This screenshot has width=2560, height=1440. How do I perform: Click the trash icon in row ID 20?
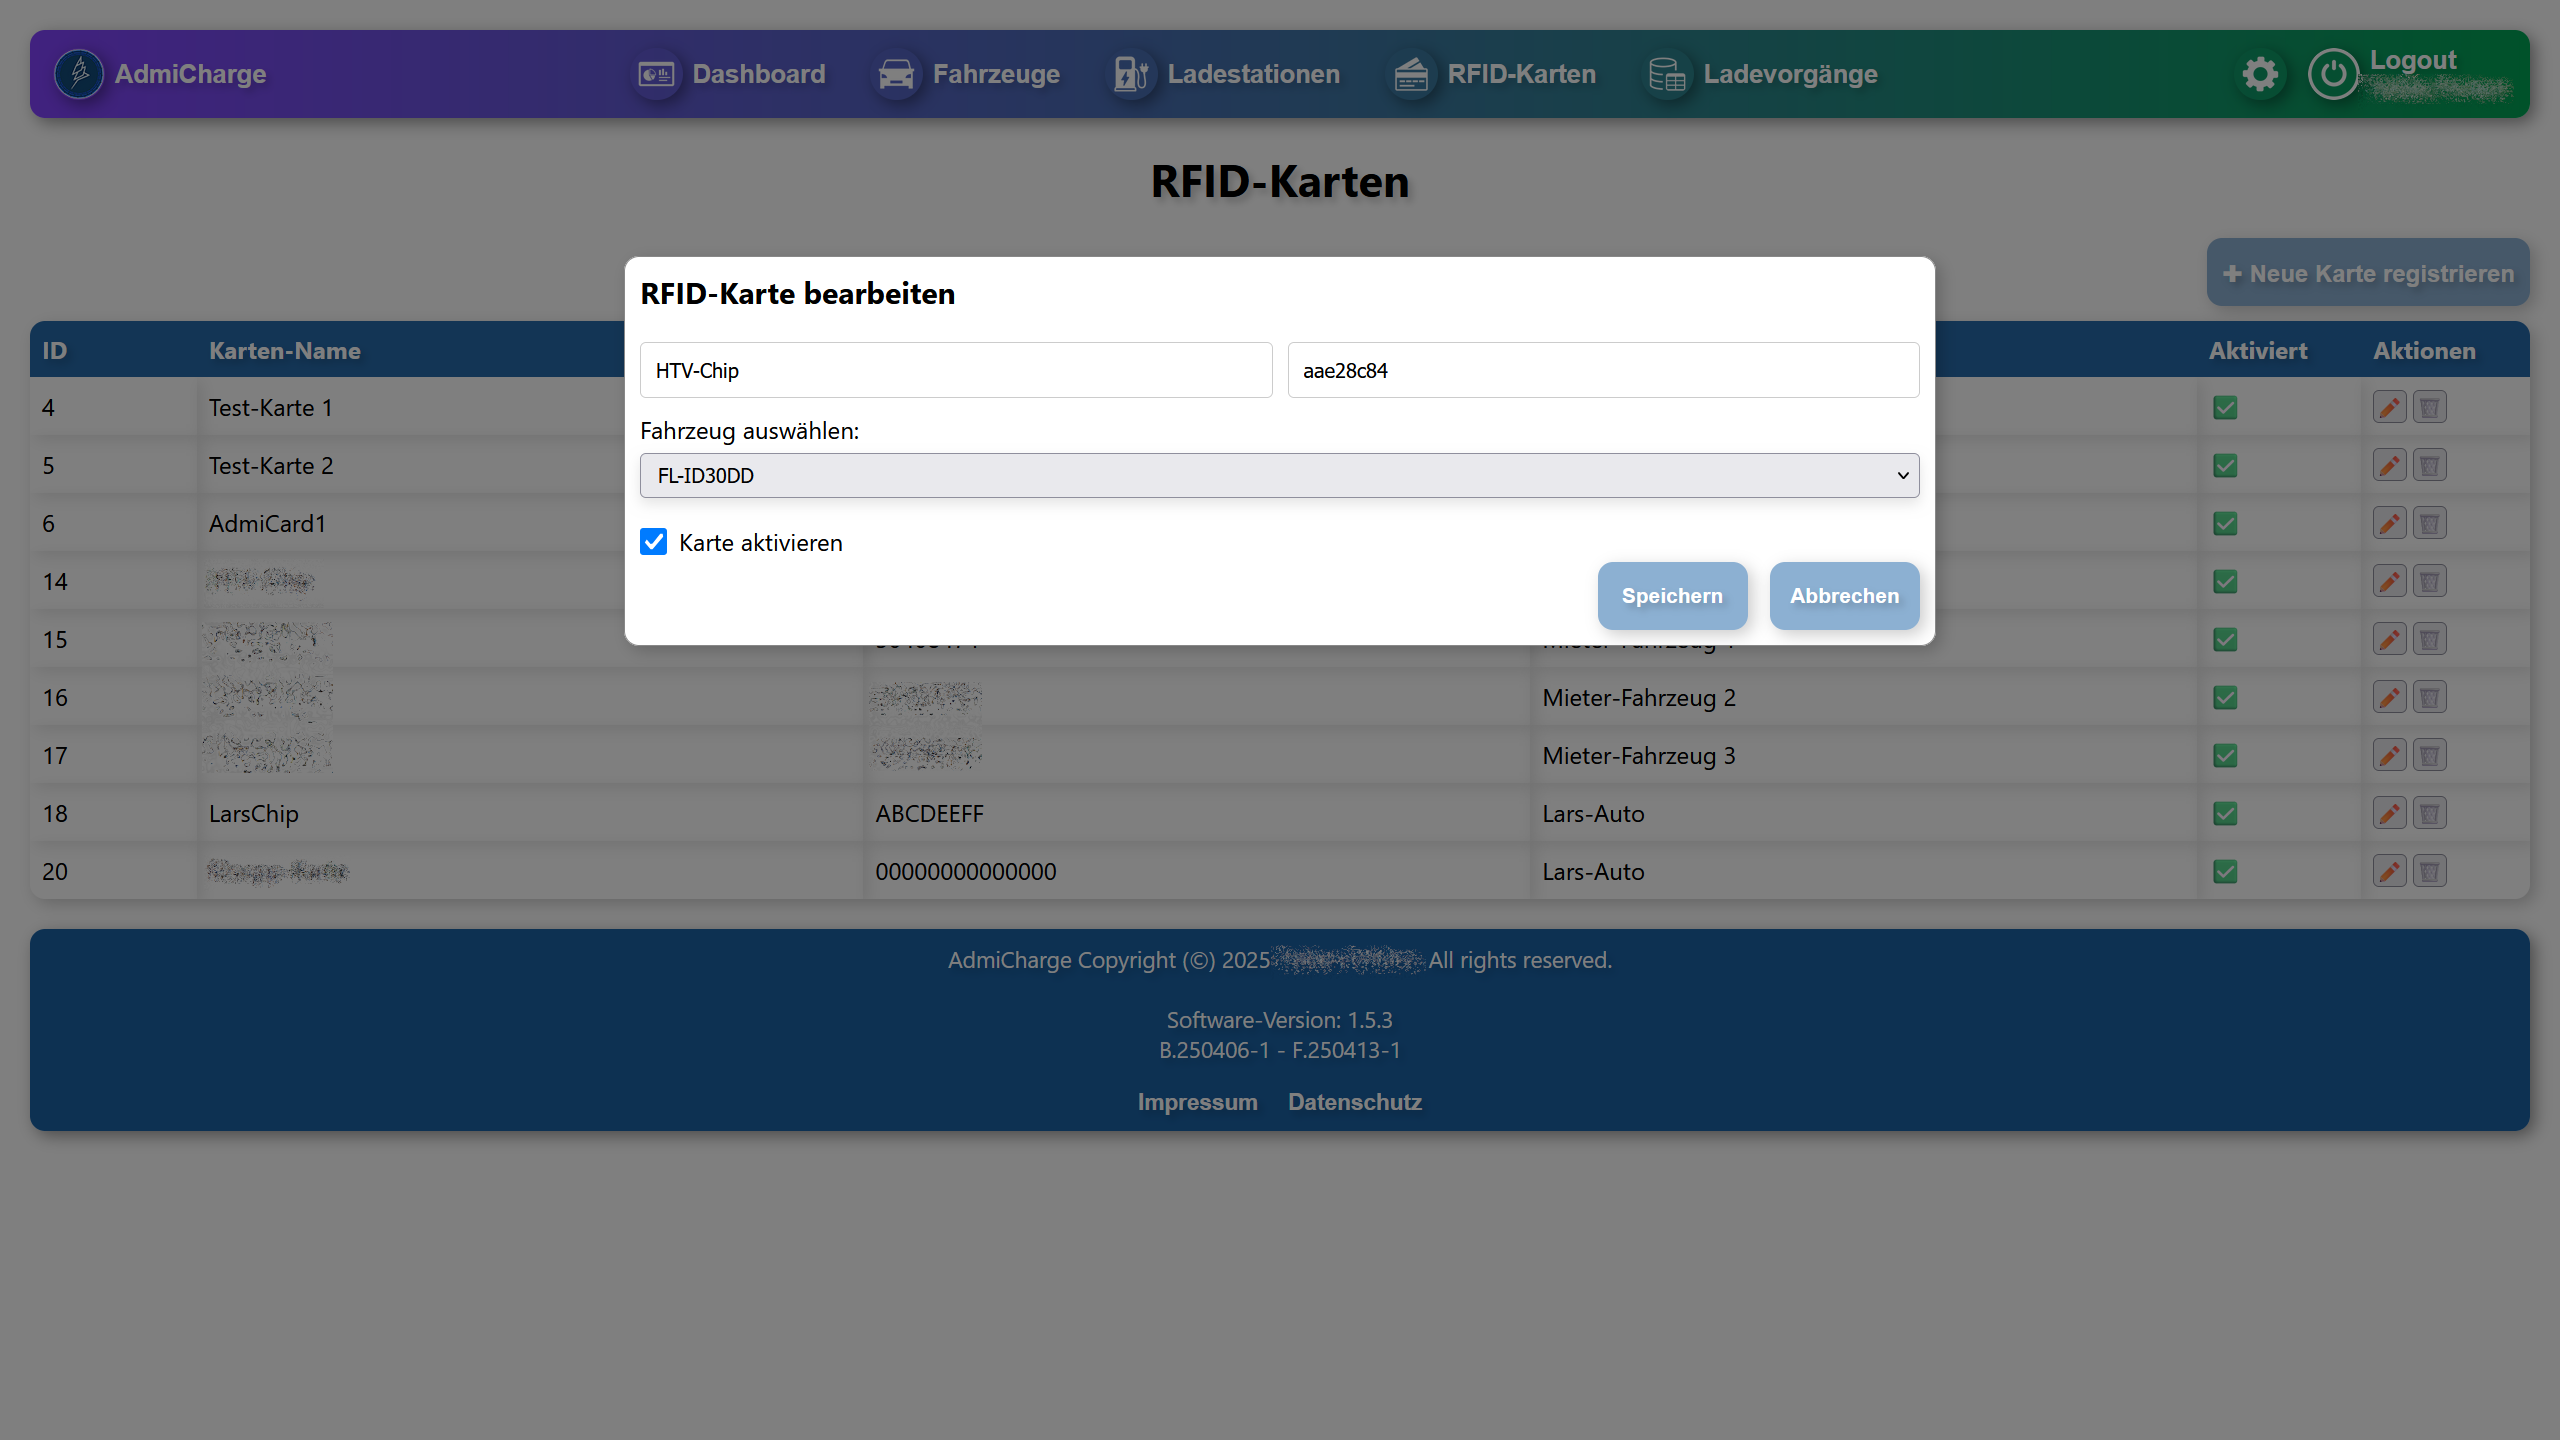[2429, 872]
